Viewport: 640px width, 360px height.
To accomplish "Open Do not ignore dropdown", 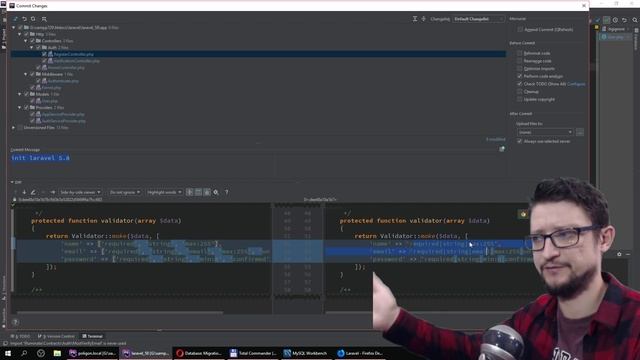I will tap(125, 192).
